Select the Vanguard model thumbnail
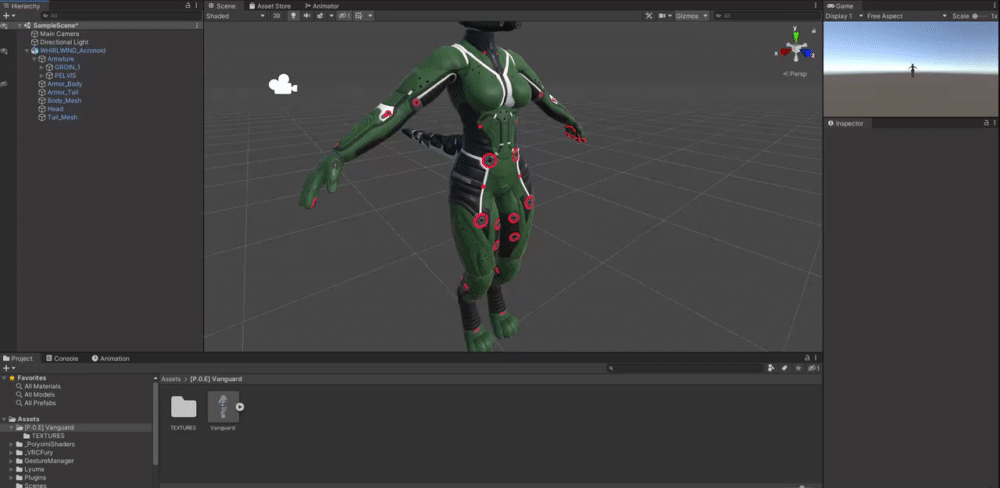 point(223,406)
